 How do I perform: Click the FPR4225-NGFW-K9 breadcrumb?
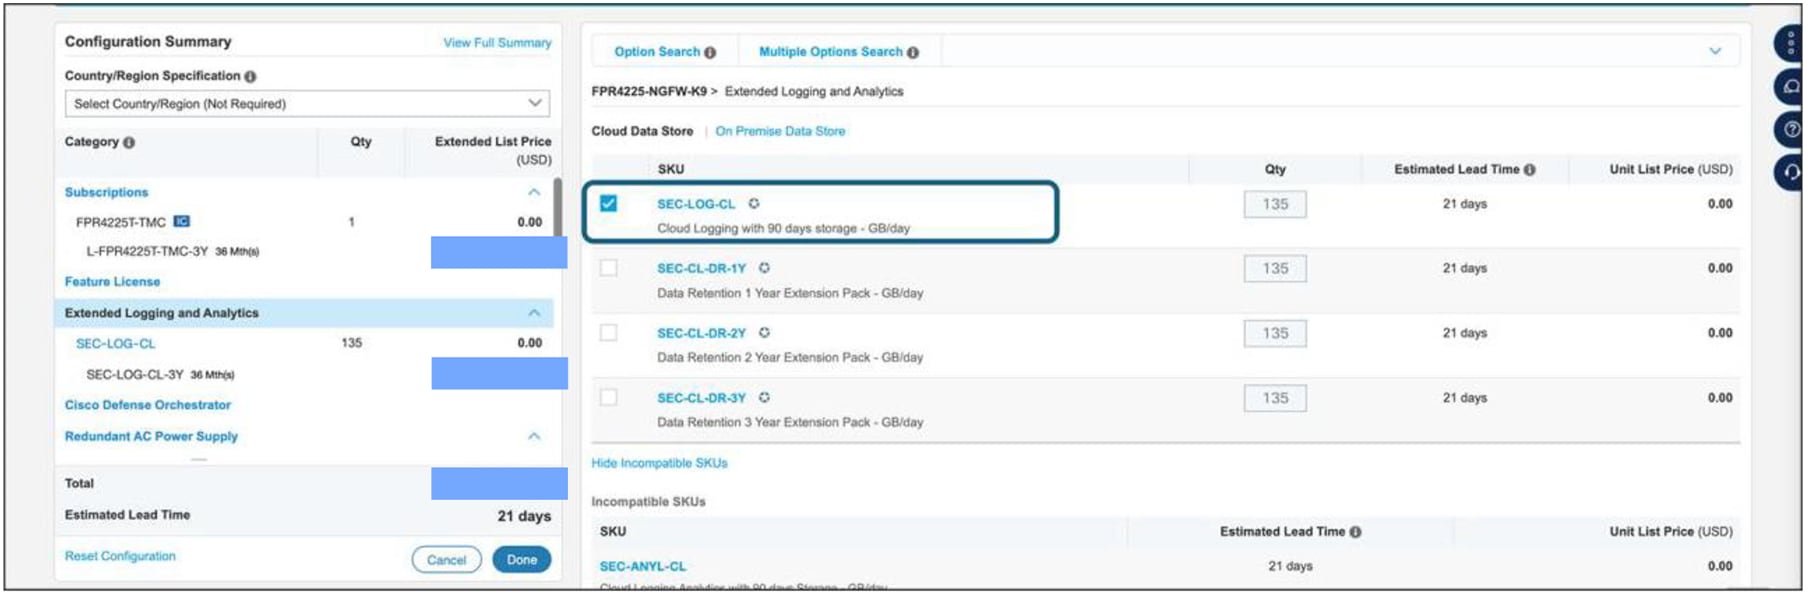(x=649, y=91)
